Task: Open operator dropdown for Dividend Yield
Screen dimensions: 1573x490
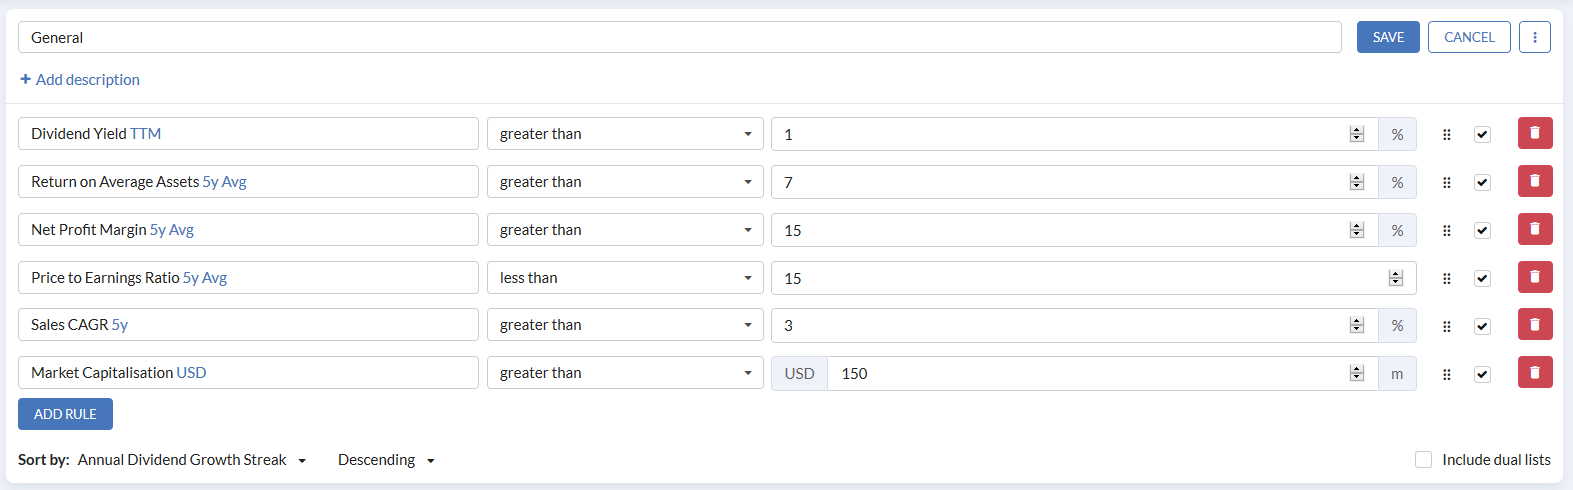Action: click(x=625, y=134)
